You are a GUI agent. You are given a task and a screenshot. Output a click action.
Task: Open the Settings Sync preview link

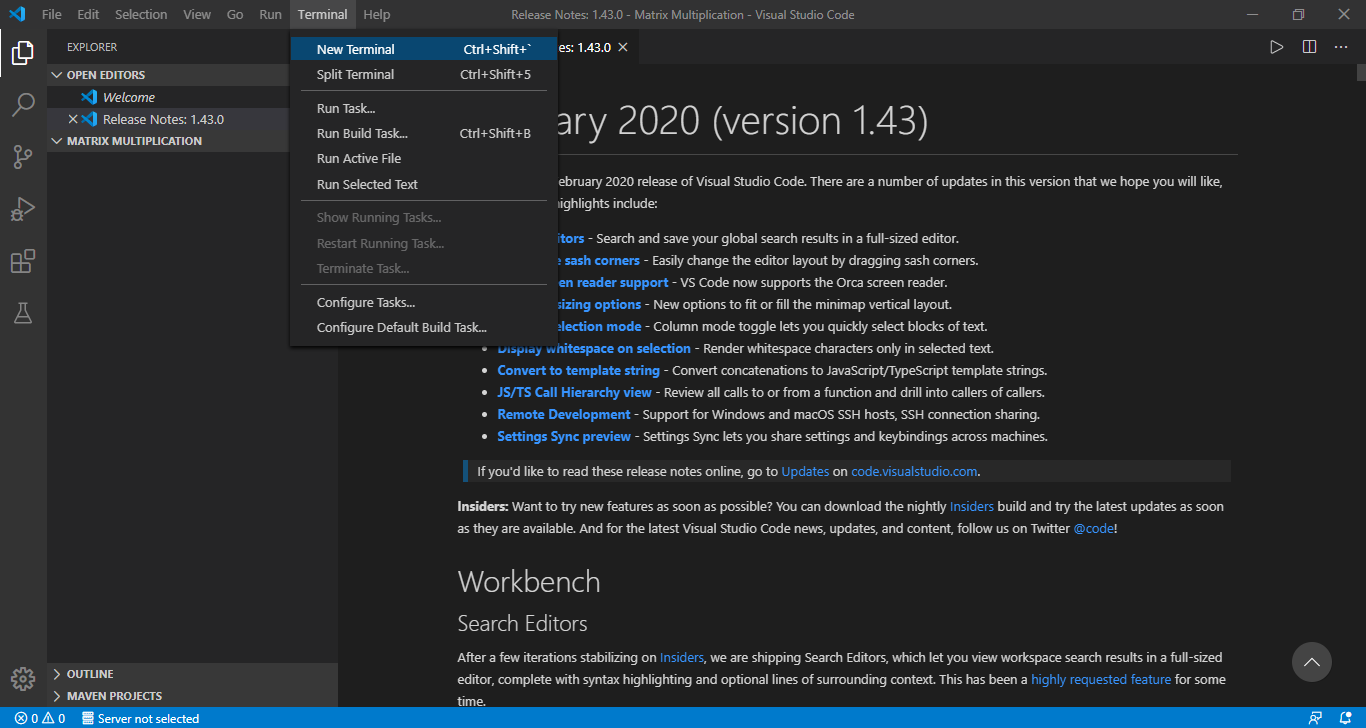[564, 436]
